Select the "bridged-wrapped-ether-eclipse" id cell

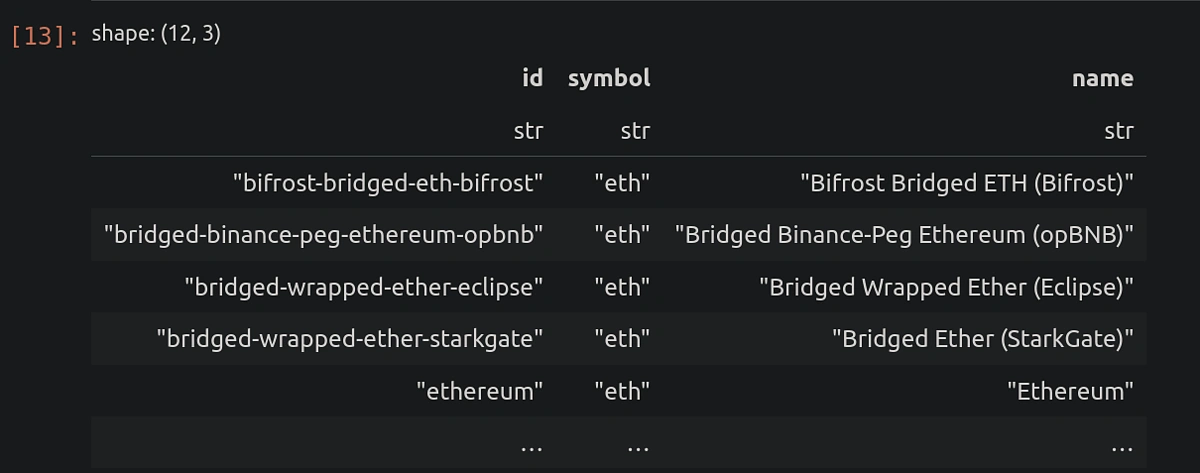click(364, 287)
